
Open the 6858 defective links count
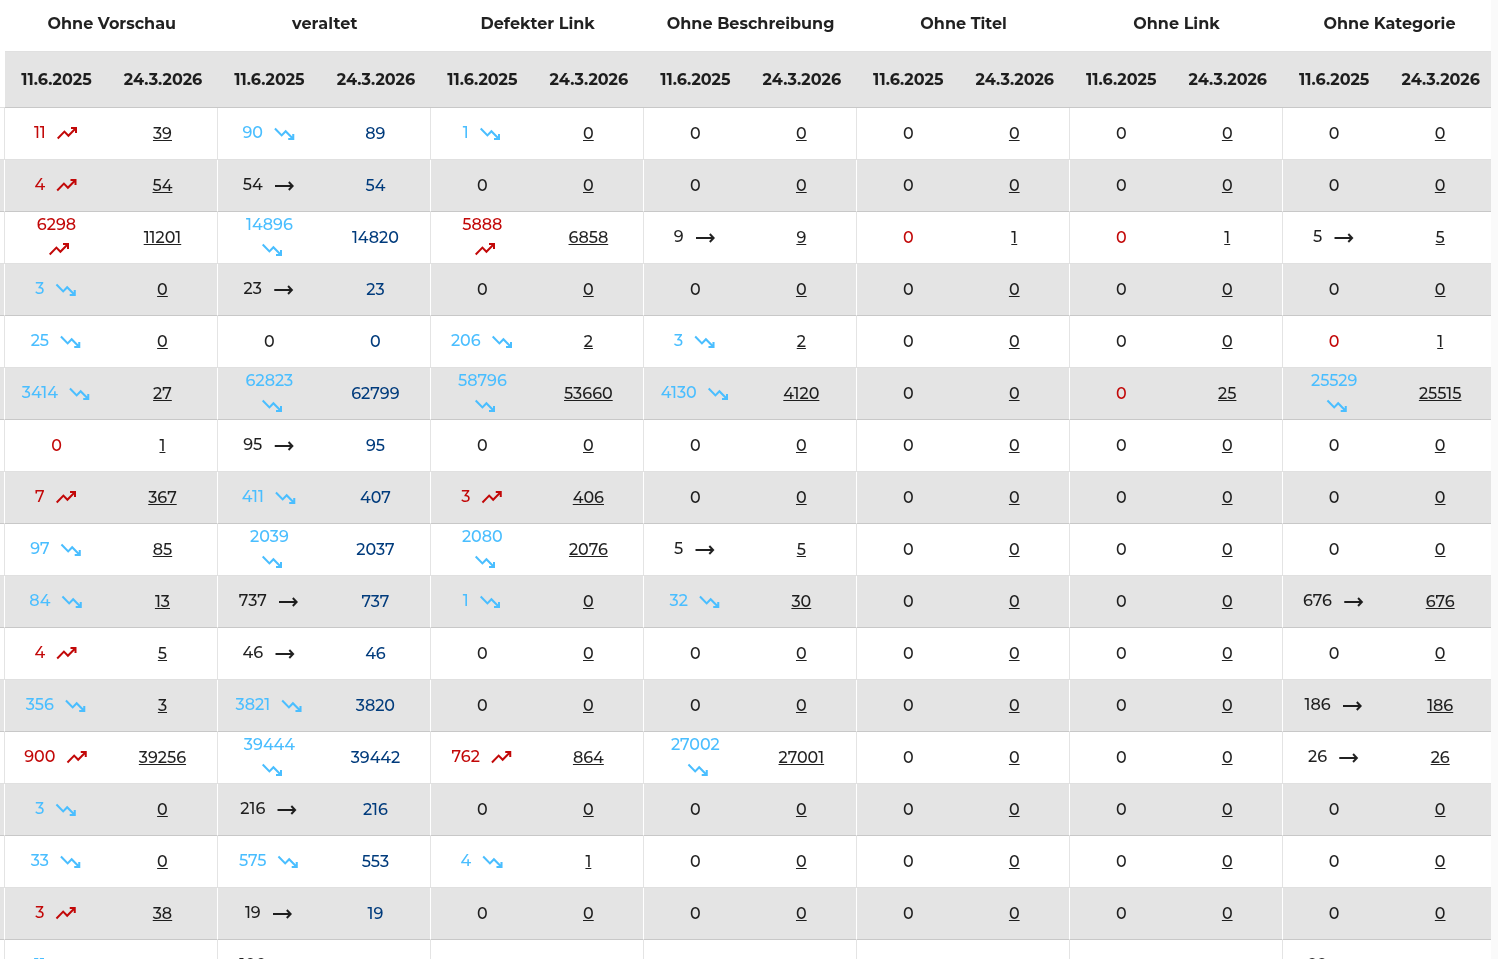[588, 237]
